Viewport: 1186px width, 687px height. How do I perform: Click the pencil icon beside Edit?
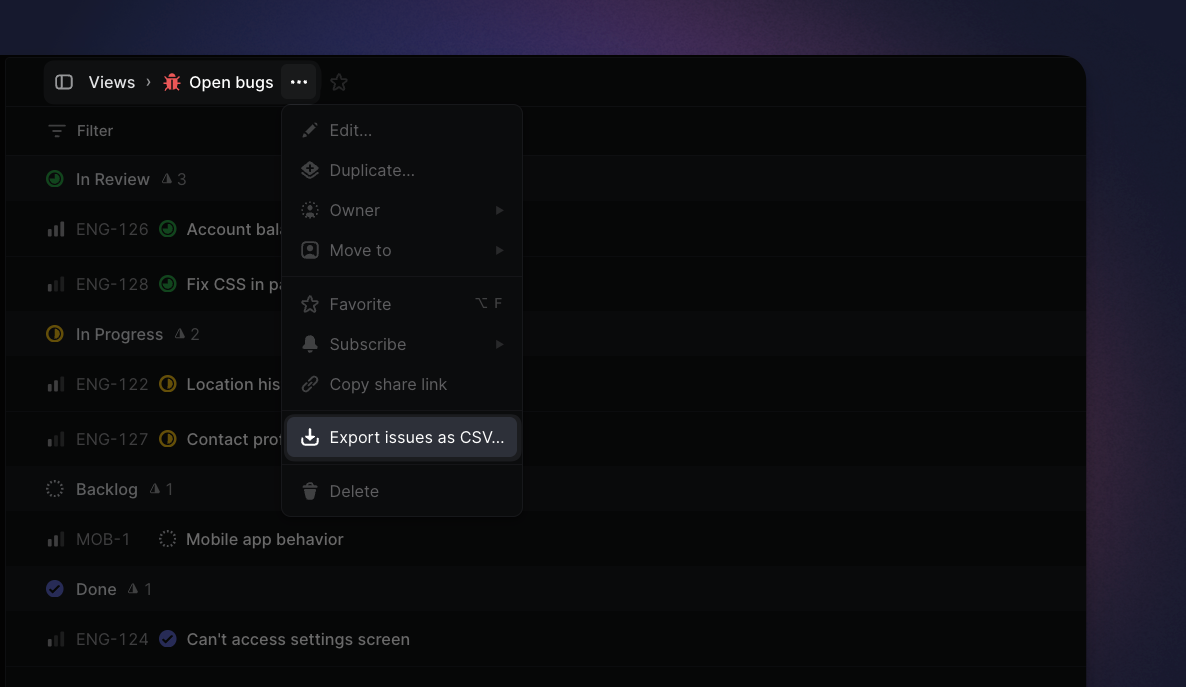tap(310, 129)
